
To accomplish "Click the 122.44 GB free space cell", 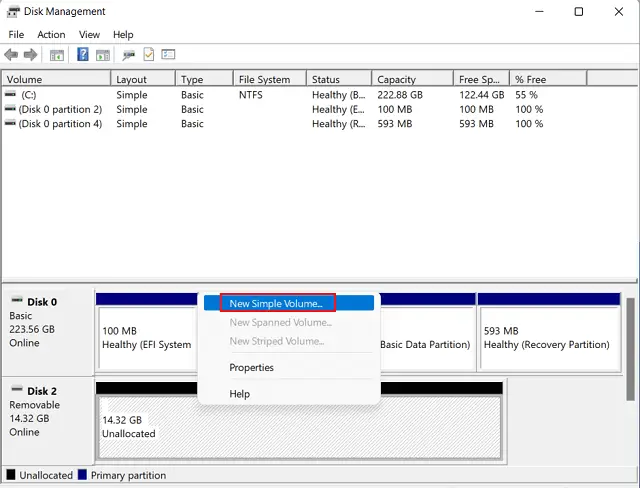I will pyautogui.click(x=482, y=95).
